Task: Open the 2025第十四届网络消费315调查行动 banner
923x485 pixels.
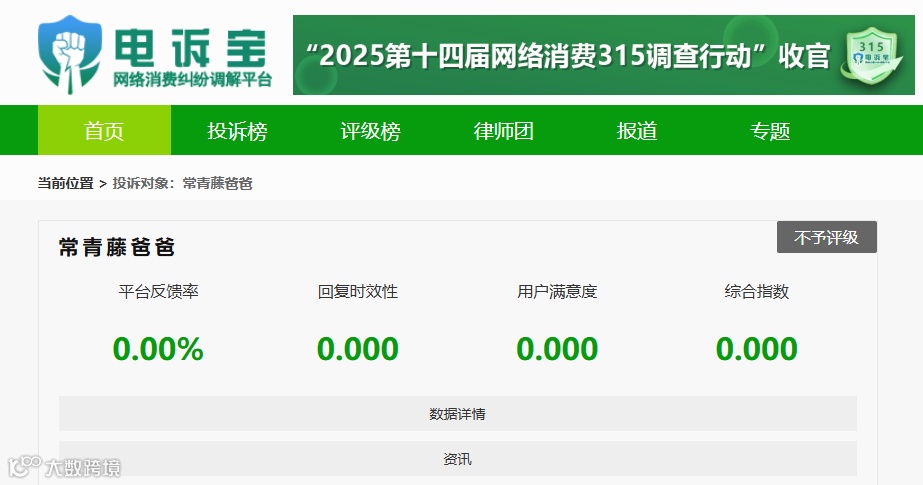Action: click(x=604, y=55)
